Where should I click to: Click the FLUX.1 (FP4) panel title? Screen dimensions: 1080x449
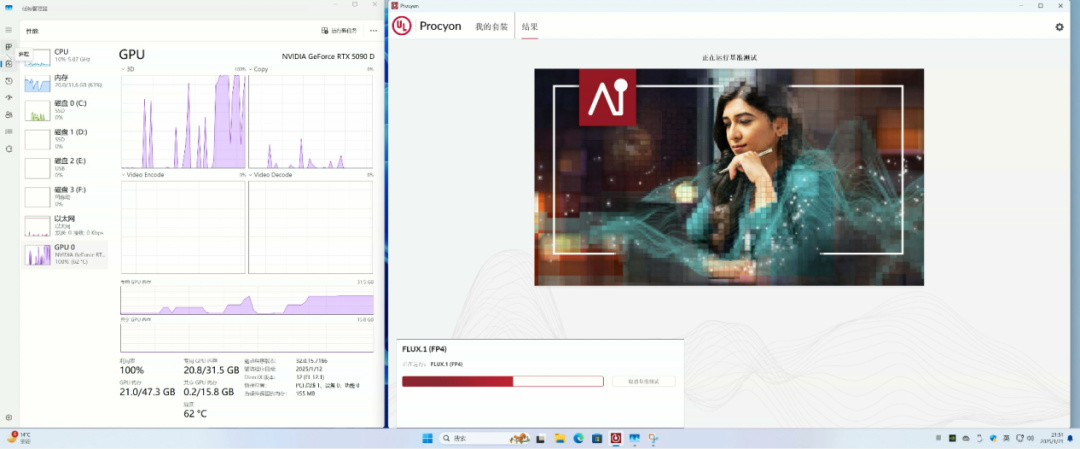[424, 349]
